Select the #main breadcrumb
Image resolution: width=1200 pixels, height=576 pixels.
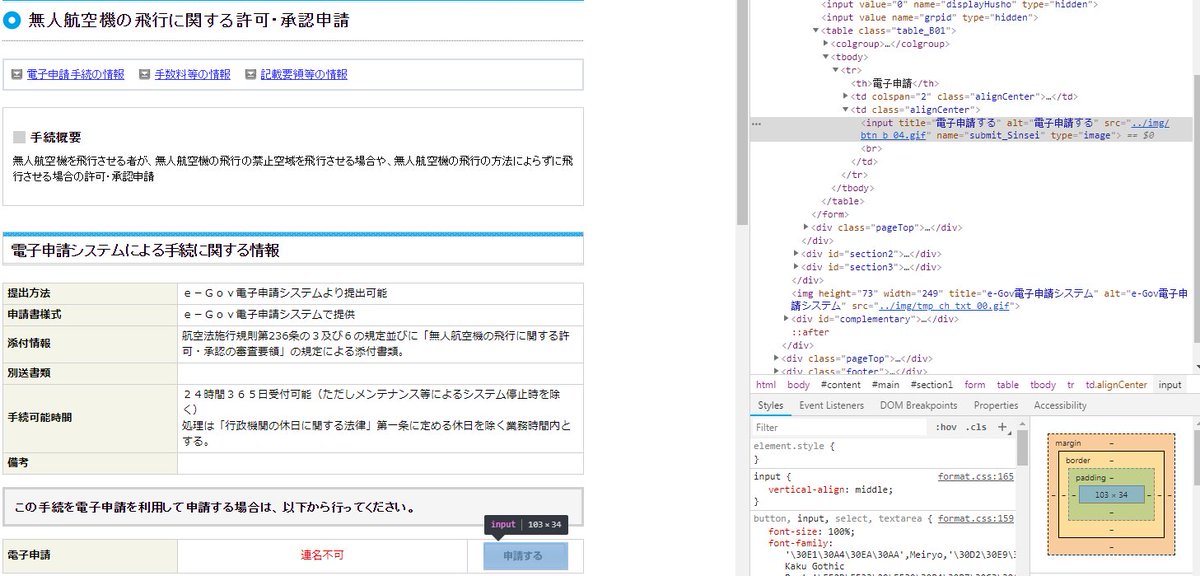click(x=885, y=385)
